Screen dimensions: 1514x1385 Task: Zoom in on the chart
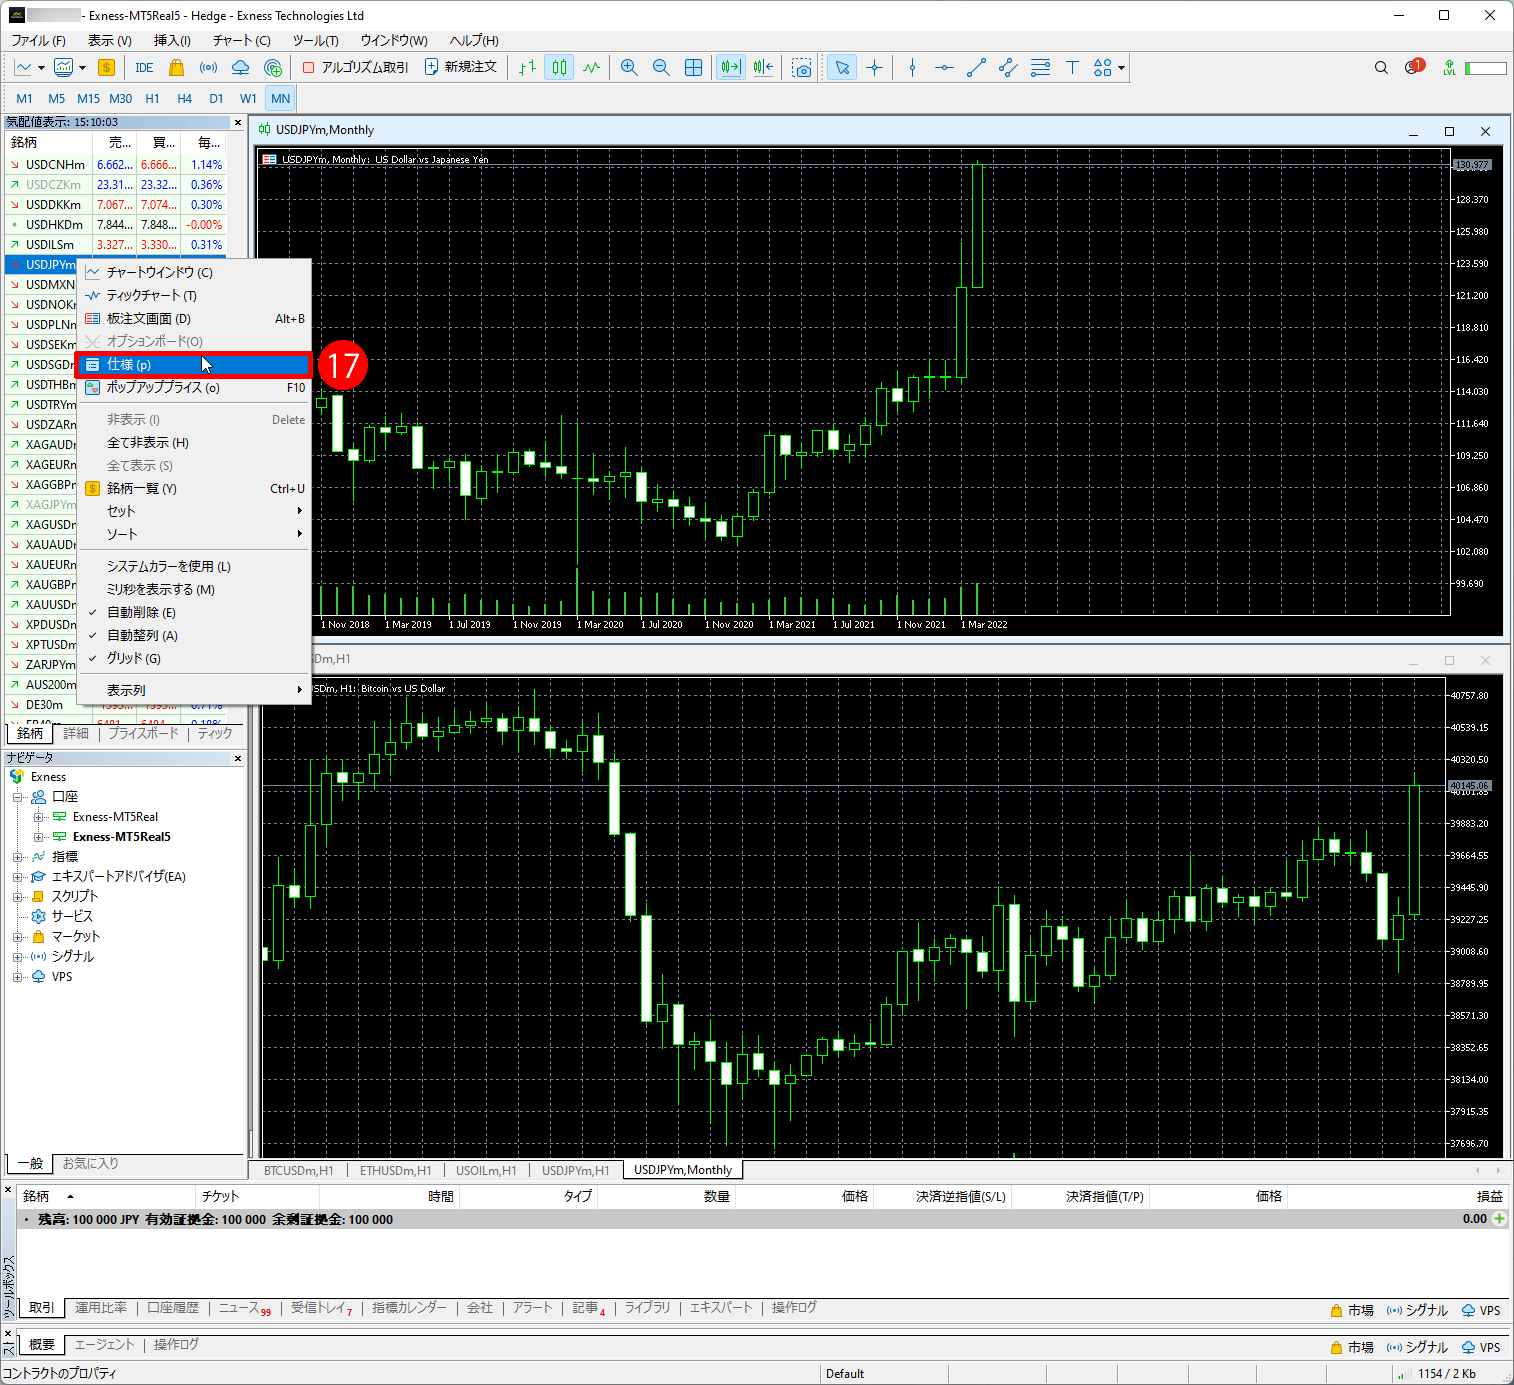629,68
